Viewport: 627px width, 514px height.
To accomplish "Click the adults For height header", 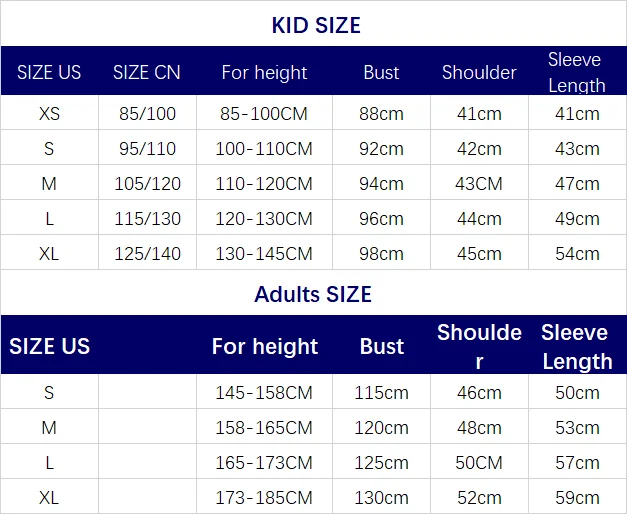I will (264, 346).
